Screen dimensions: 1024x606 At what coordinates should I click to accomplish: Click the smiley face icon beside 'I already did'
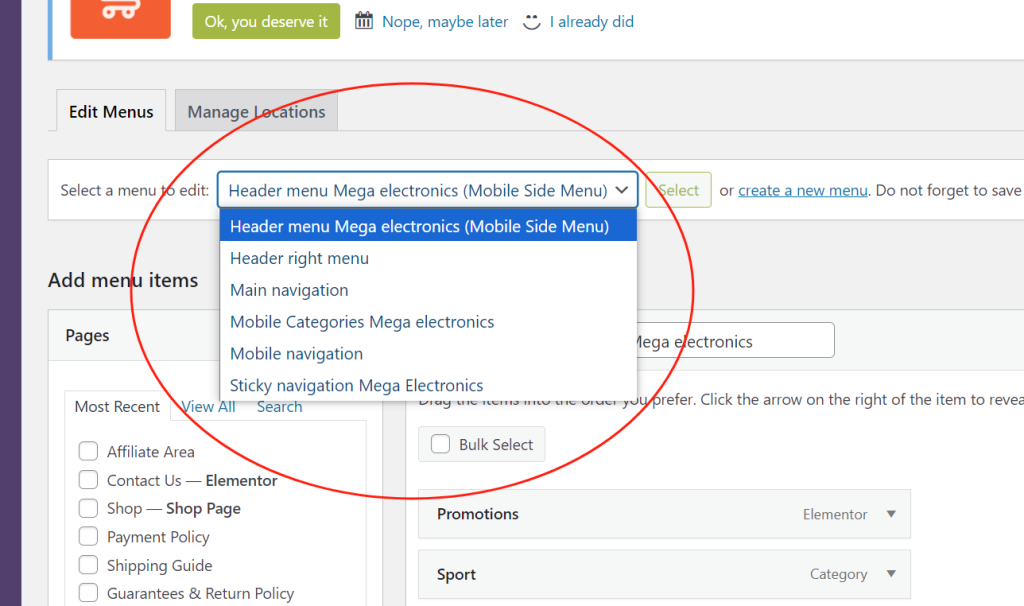coord(532,21)
